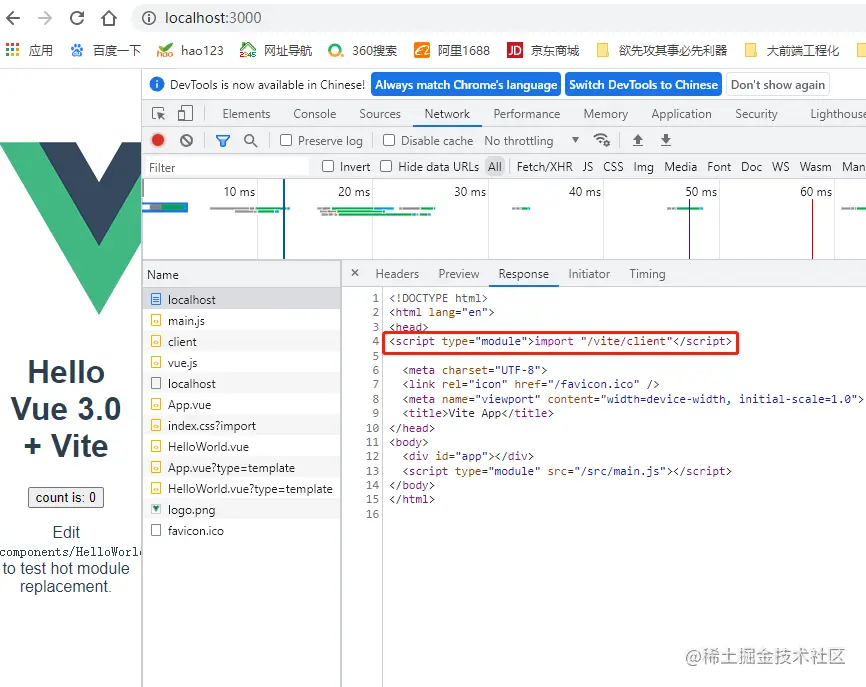
Task: Filter requests by Wasm type
Action: tap(815, 167)
